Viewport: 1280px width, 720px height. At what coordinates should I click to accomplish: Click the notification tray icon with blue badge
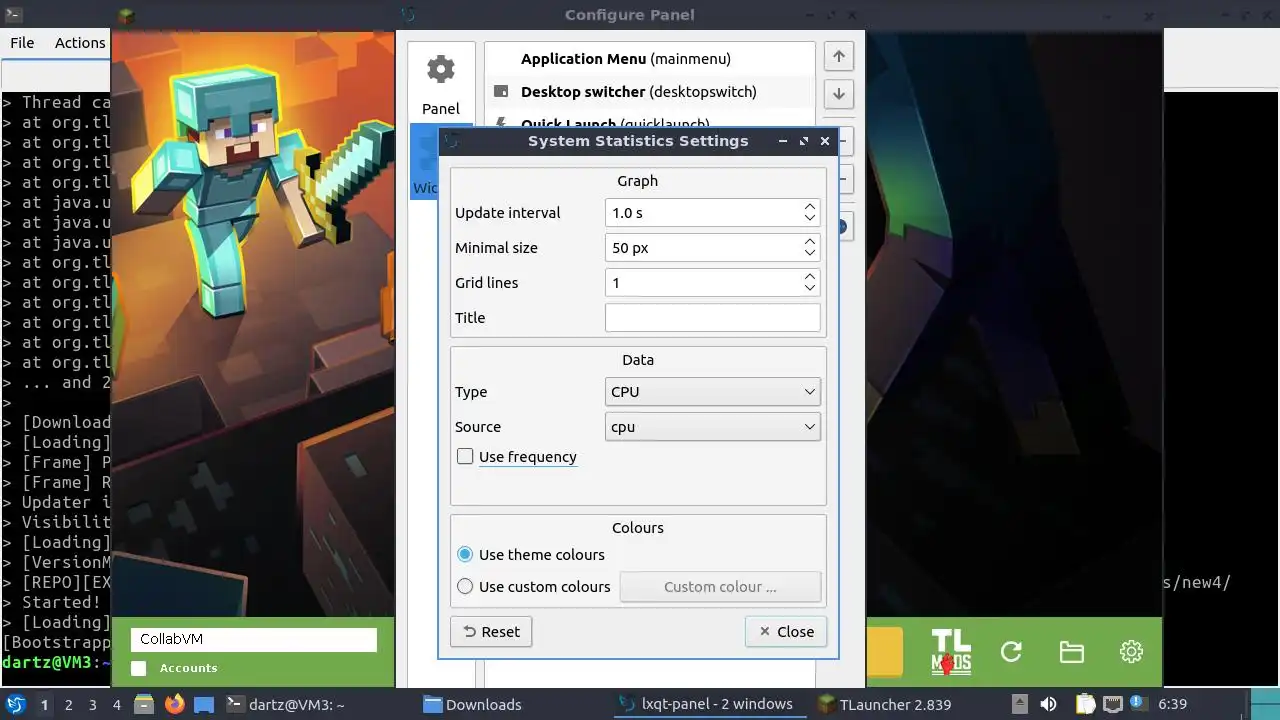tap(1137, 704)
